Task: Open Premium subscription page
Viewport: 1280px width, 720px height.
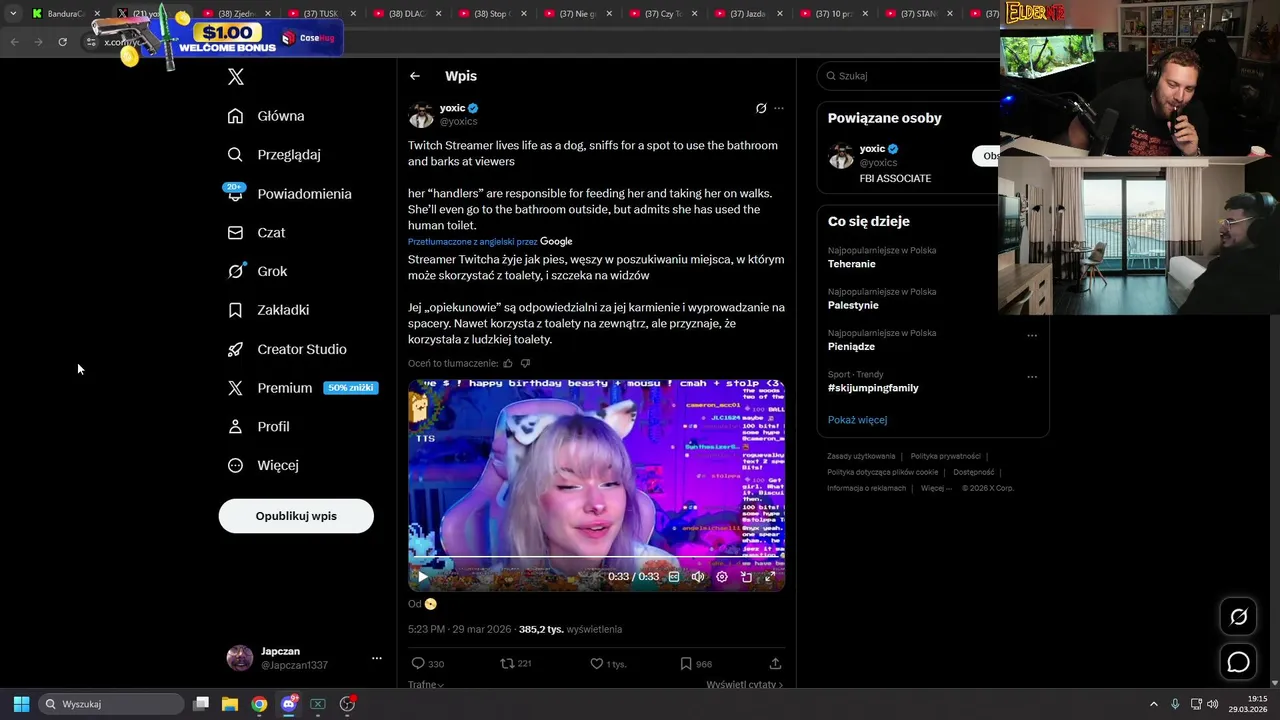Action: [302, 388]
